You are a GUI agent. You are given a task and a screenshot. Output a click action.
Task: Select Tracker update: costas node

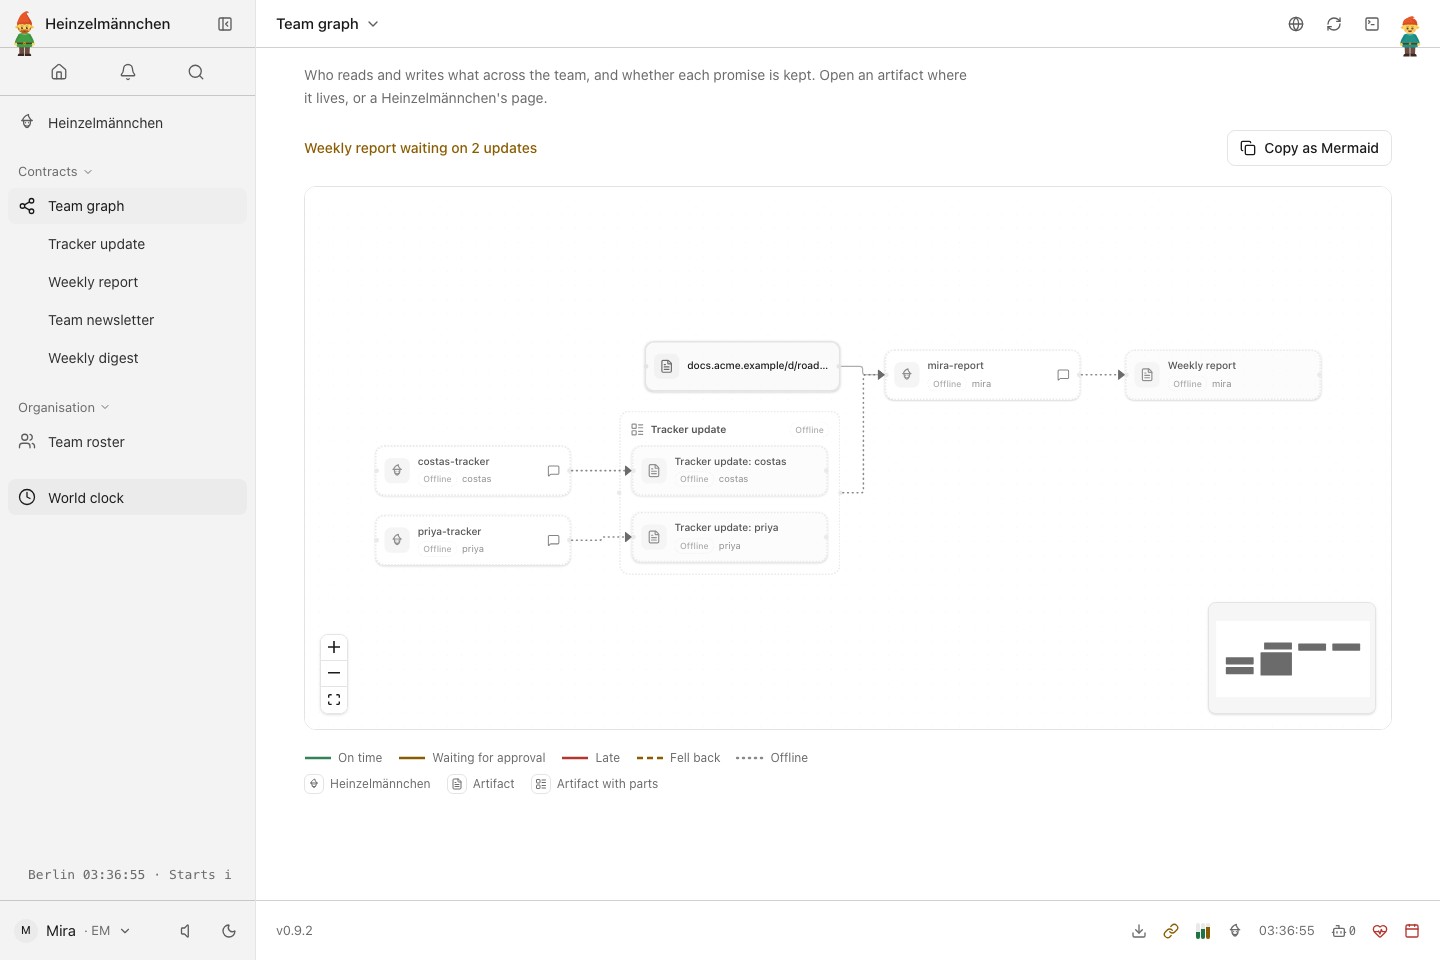click(x=729, y=471)
